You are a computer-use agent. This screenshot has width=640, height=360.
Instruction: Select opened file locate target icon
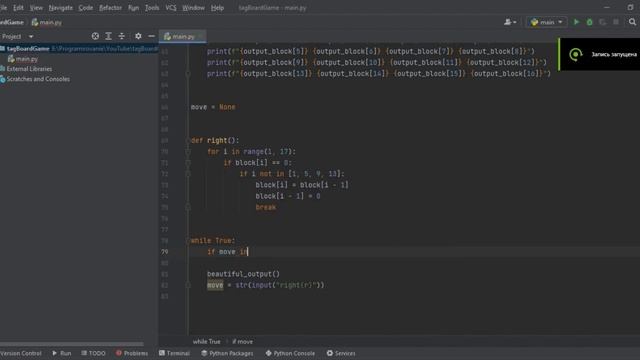95,36
